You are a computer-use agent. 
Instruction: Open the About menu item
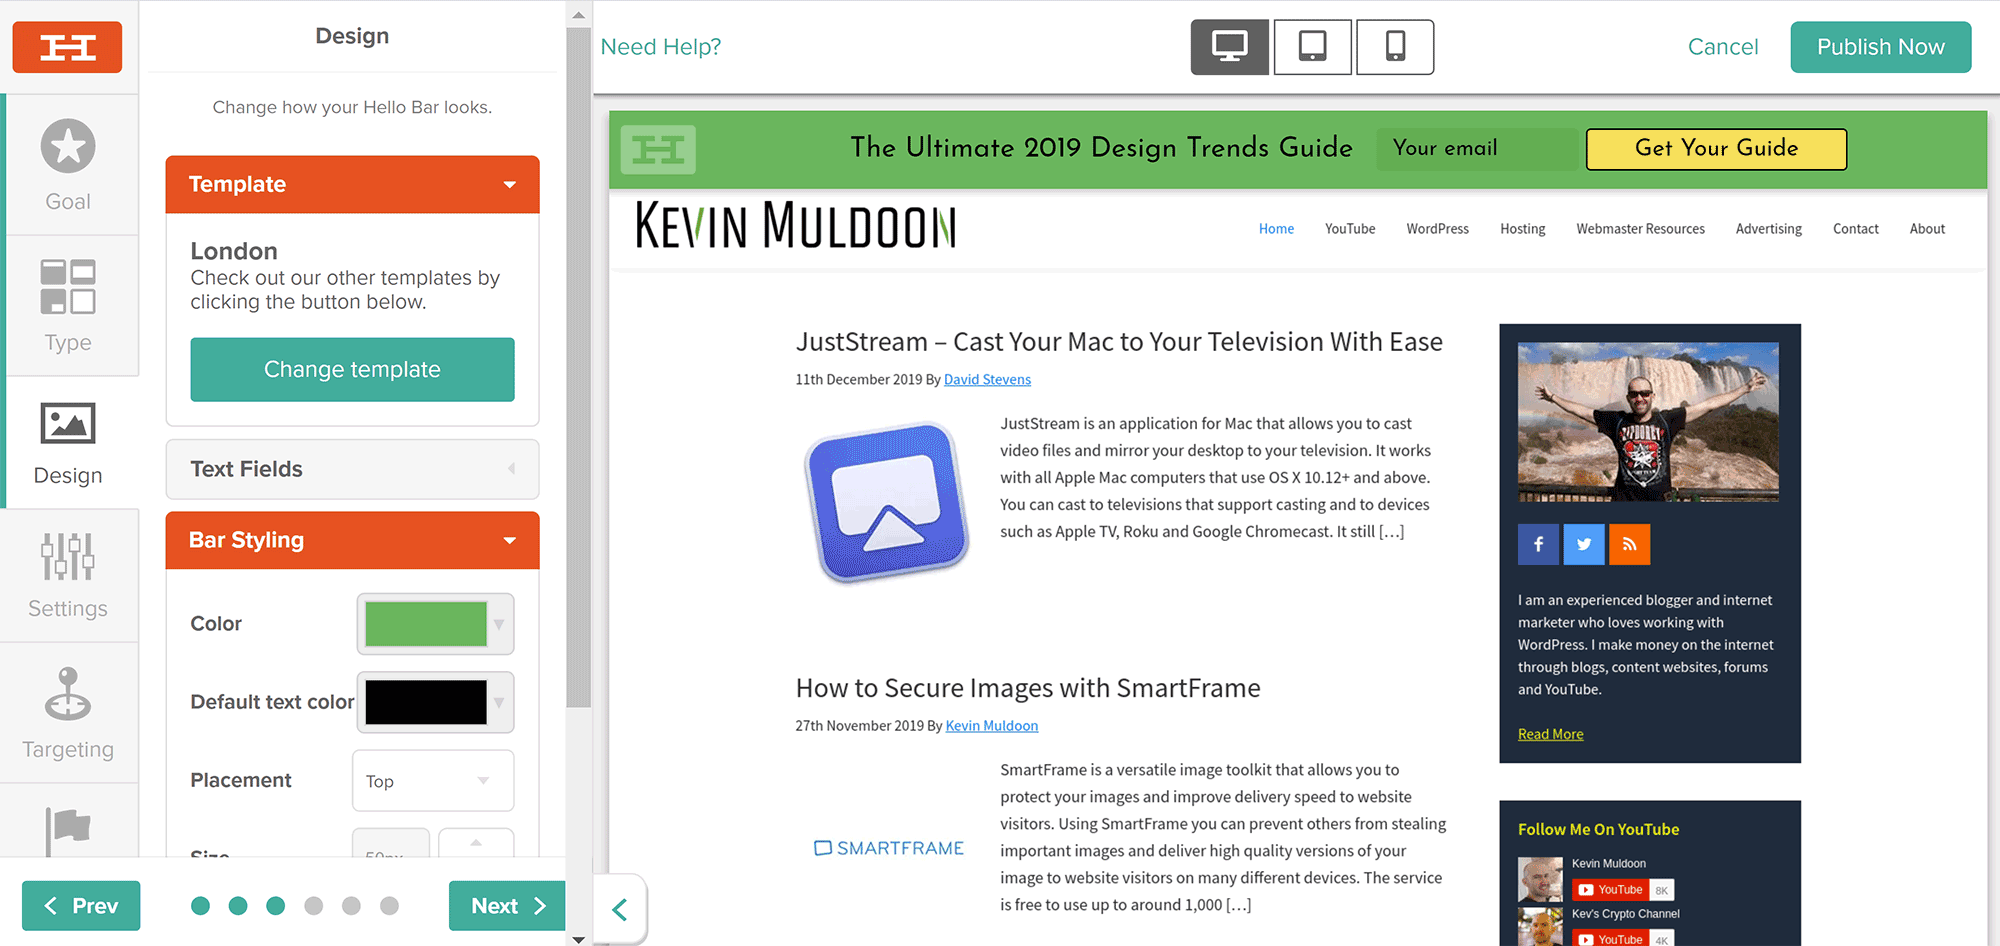point(1927,229)
